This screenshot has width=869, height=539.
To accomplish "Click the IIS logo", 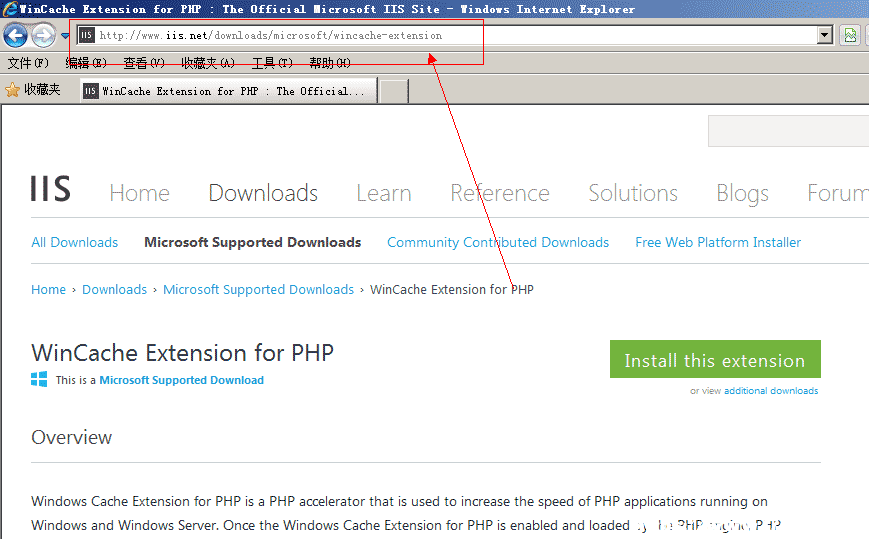I will [x=50, y=189].
